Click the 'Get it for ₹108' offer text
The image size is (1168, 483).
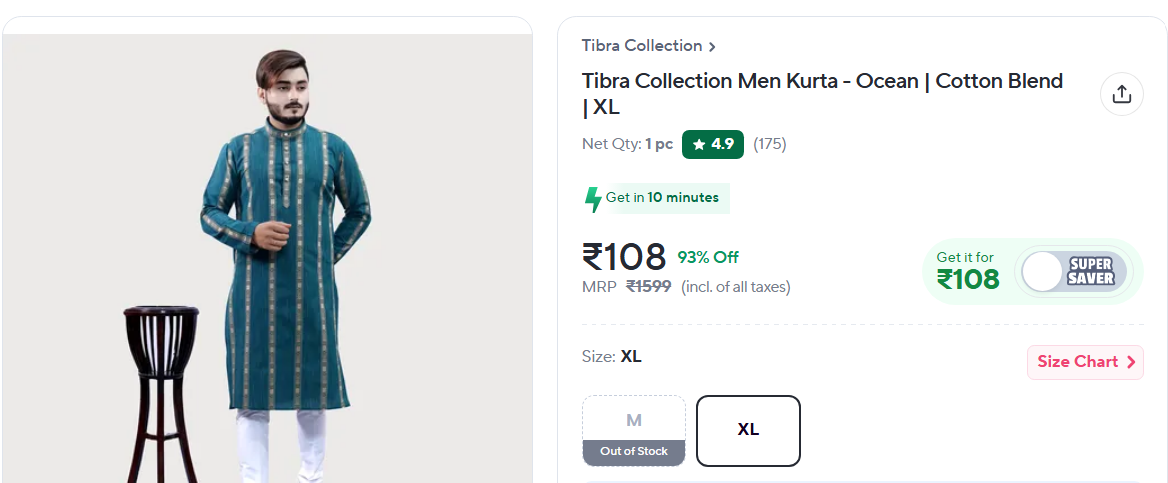tap(967, 272)
